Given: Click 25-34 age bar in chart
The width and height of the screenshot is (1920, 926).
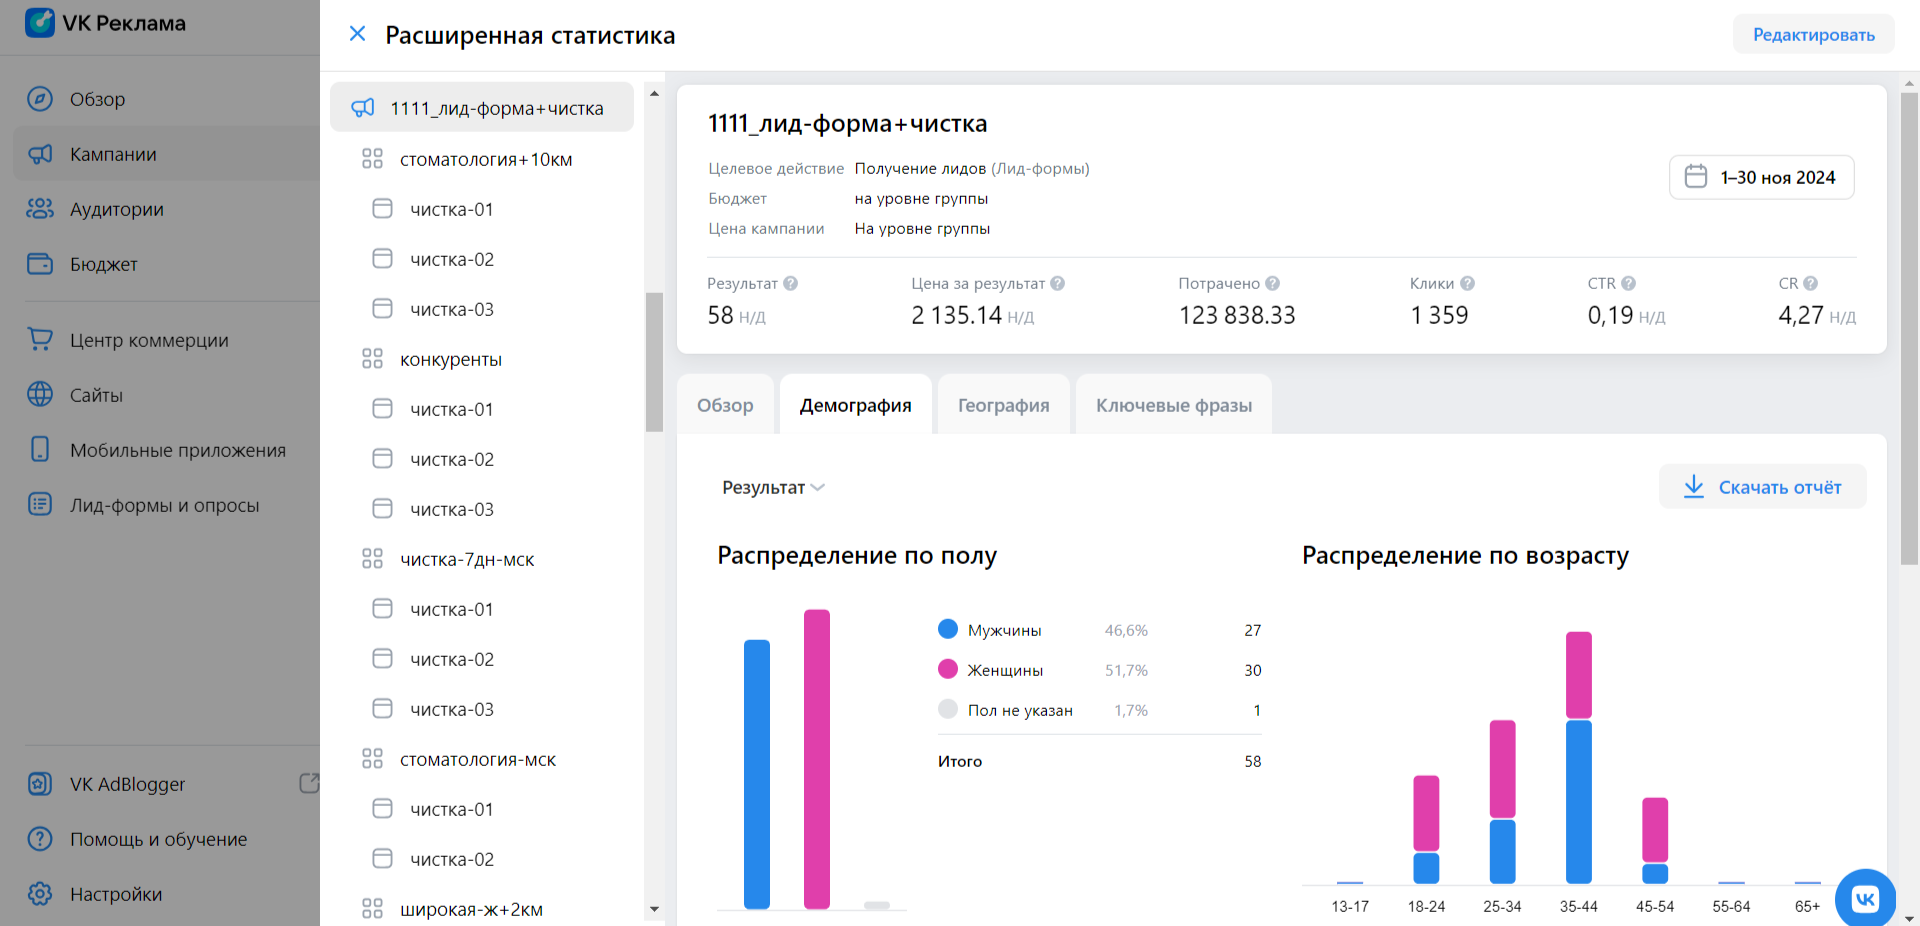Looking at the screenshot, I should [1502, 801].
